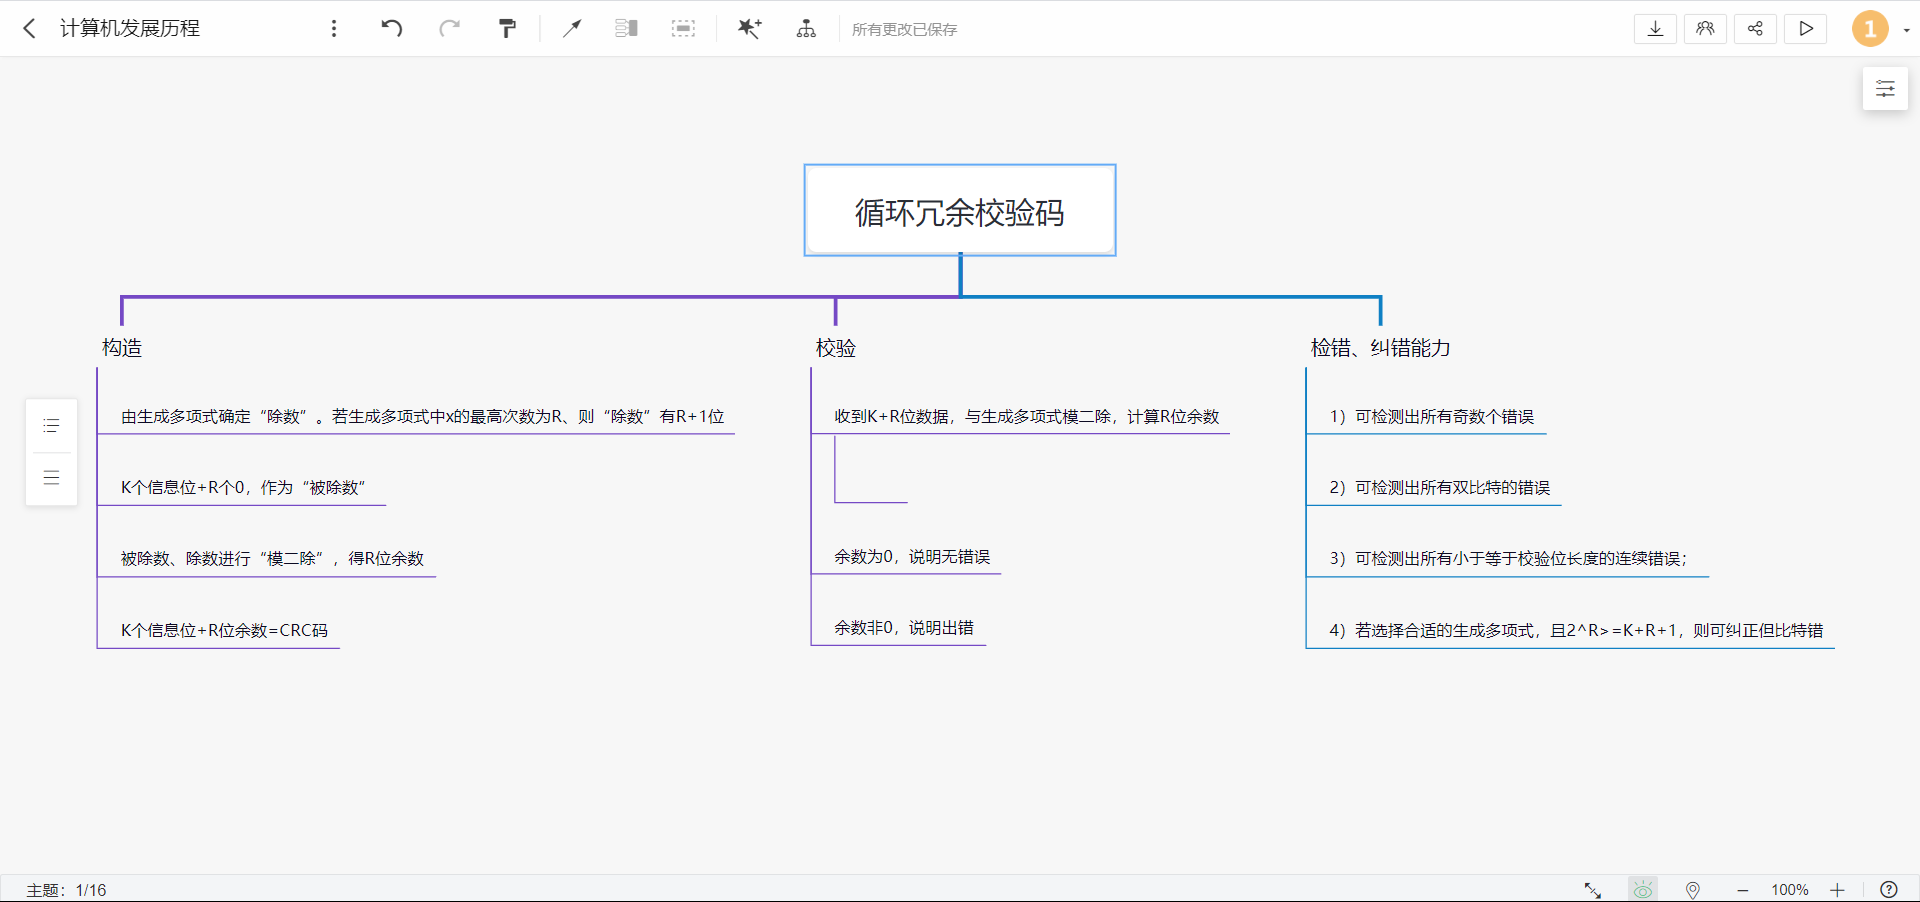Viewport: 1920px width, 902px height.
Task: Click the summary bracket tool icon
Action: tap(627, 28)
